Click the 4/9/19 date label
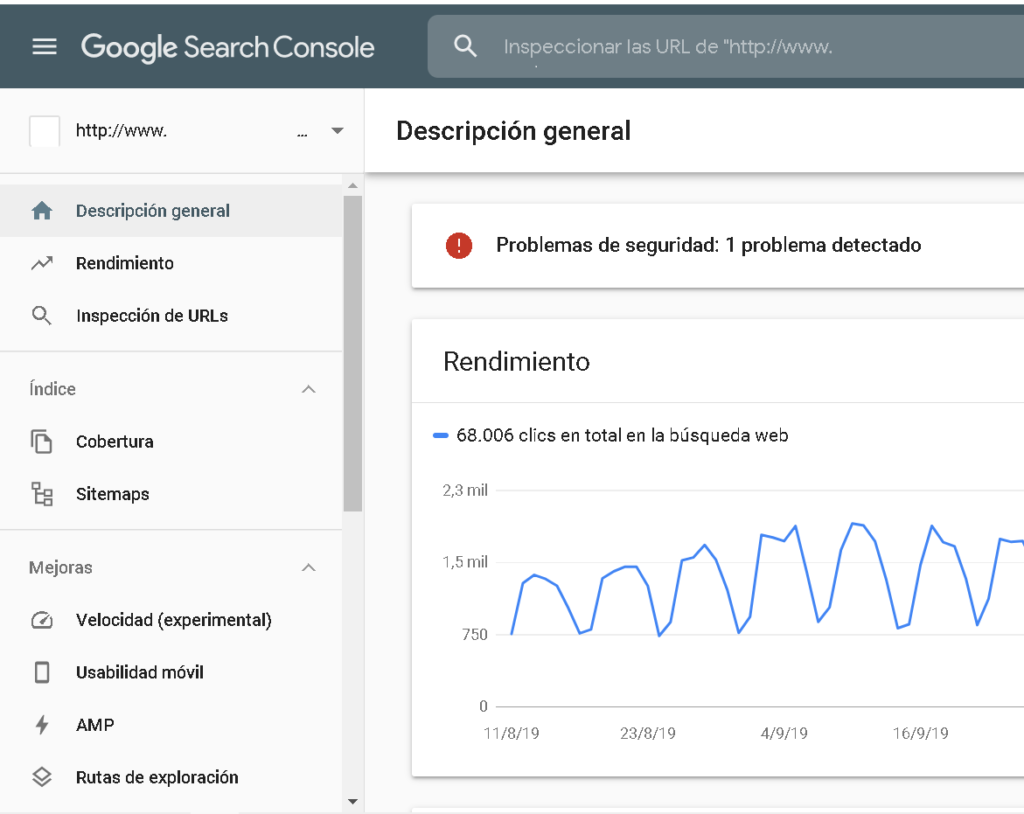Image resolution: width=1024 pixels, height=814 pixels. (x=784, y=733)
